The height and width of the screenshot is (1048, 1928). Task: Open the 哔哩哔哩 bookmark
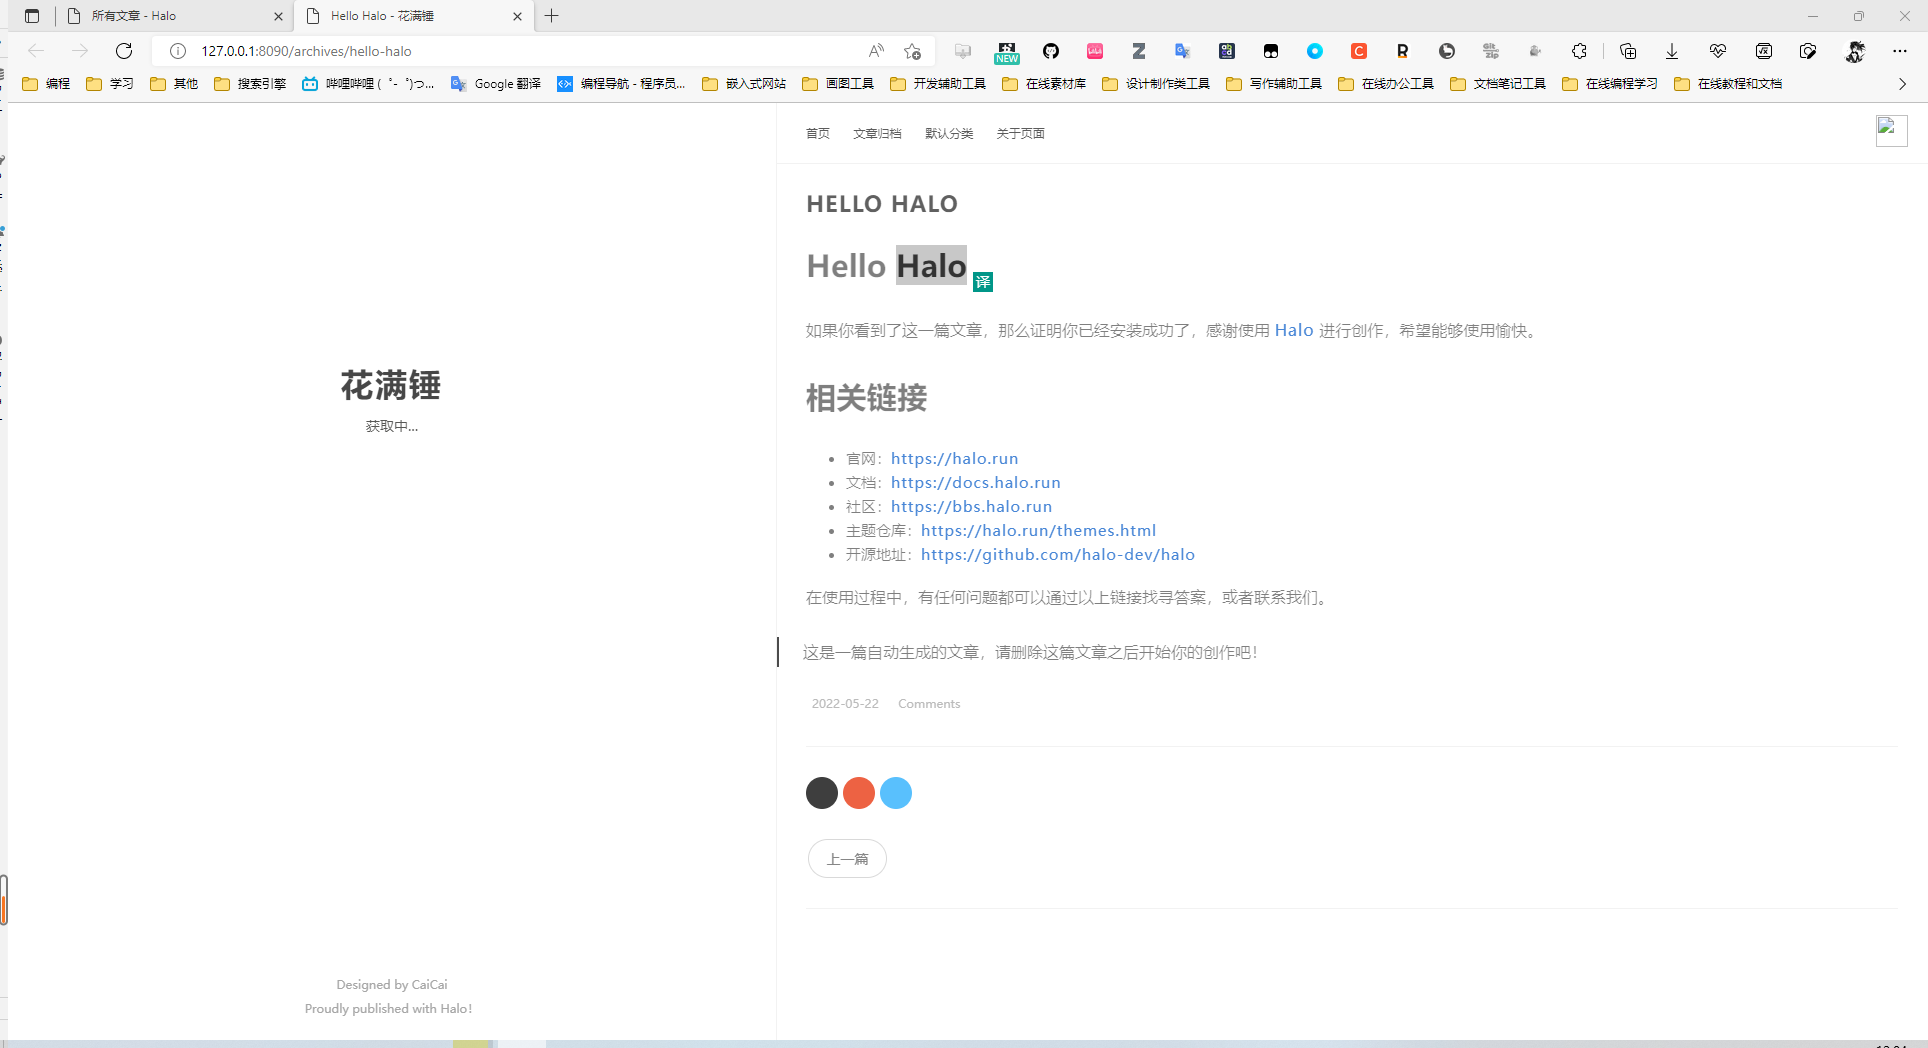(368, 84)
